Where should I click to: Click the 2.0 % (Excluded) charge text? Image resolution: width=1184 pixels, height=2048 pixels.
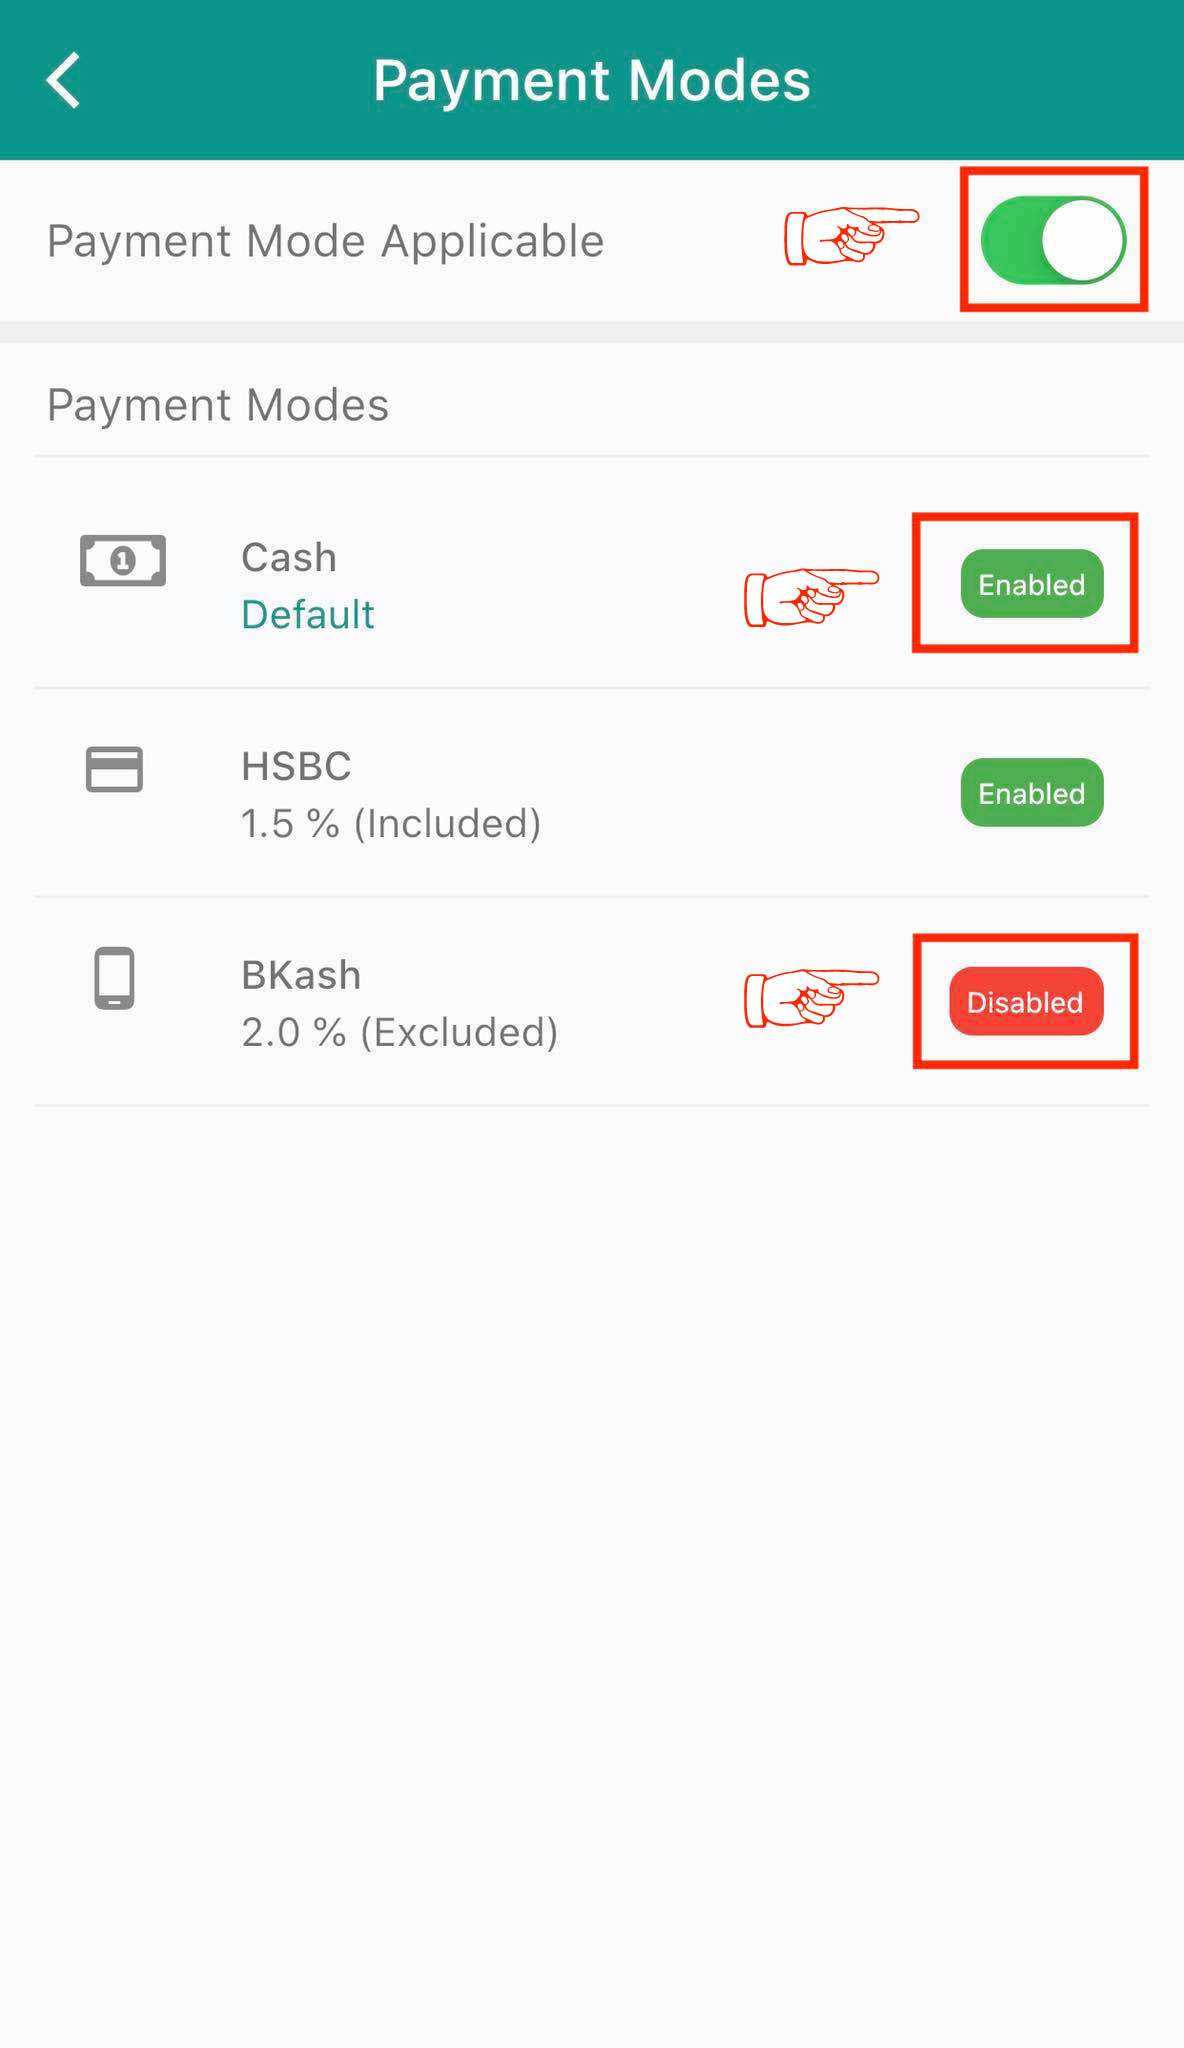(399, 1032)
